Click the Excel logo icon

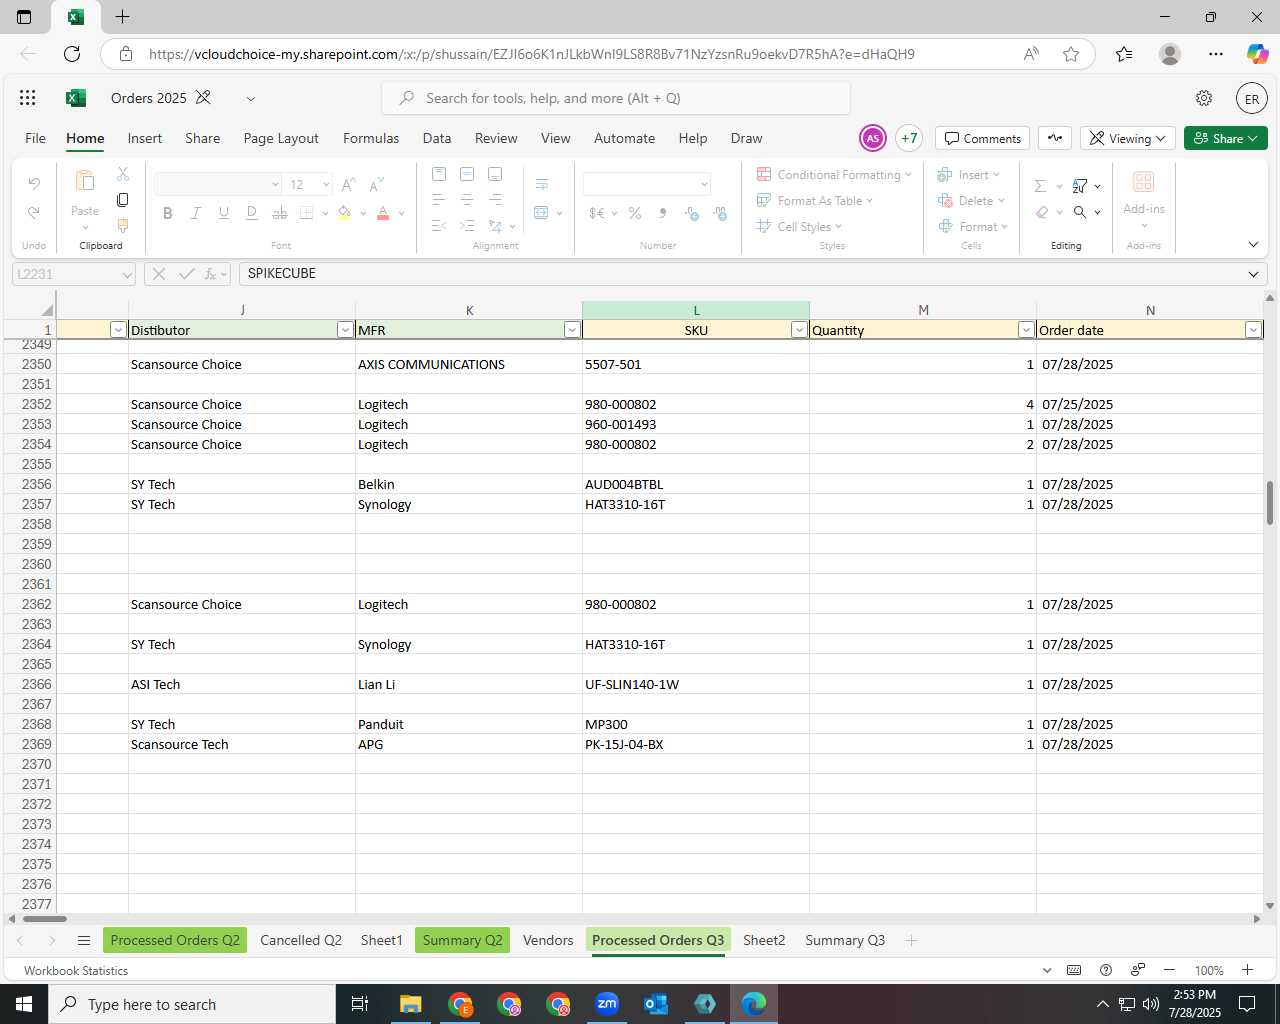point(75,98)
